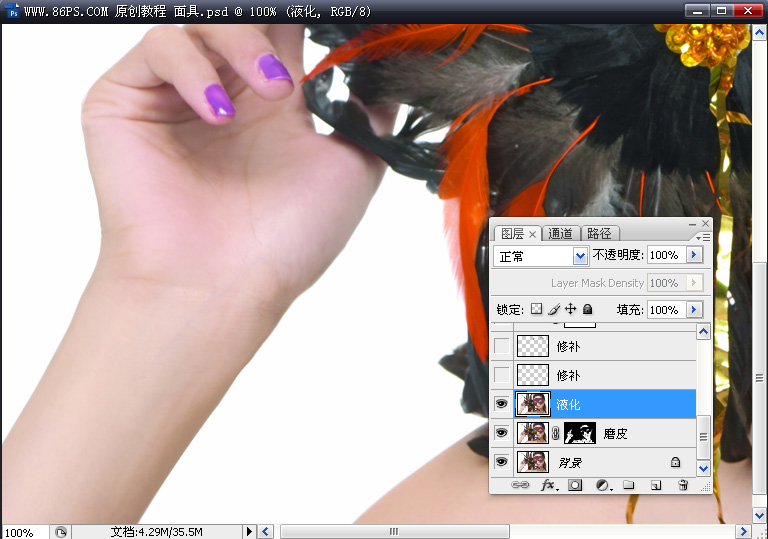Create a new layer from footer icon
Screen dimensions: 768x539
click(656, 485)
